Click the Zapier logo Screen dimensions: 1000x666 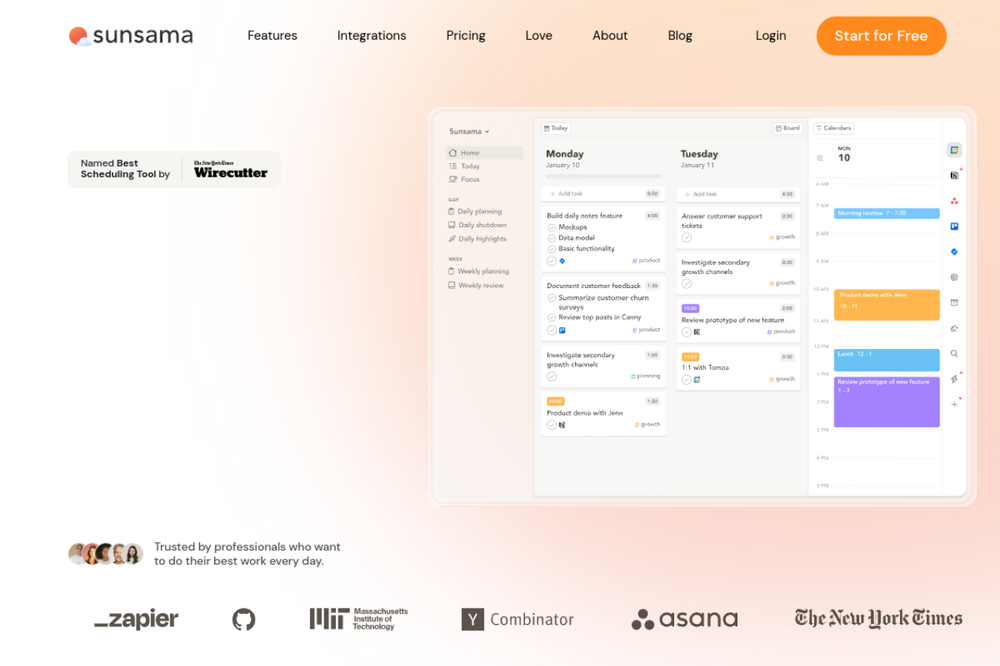[136, 619]
